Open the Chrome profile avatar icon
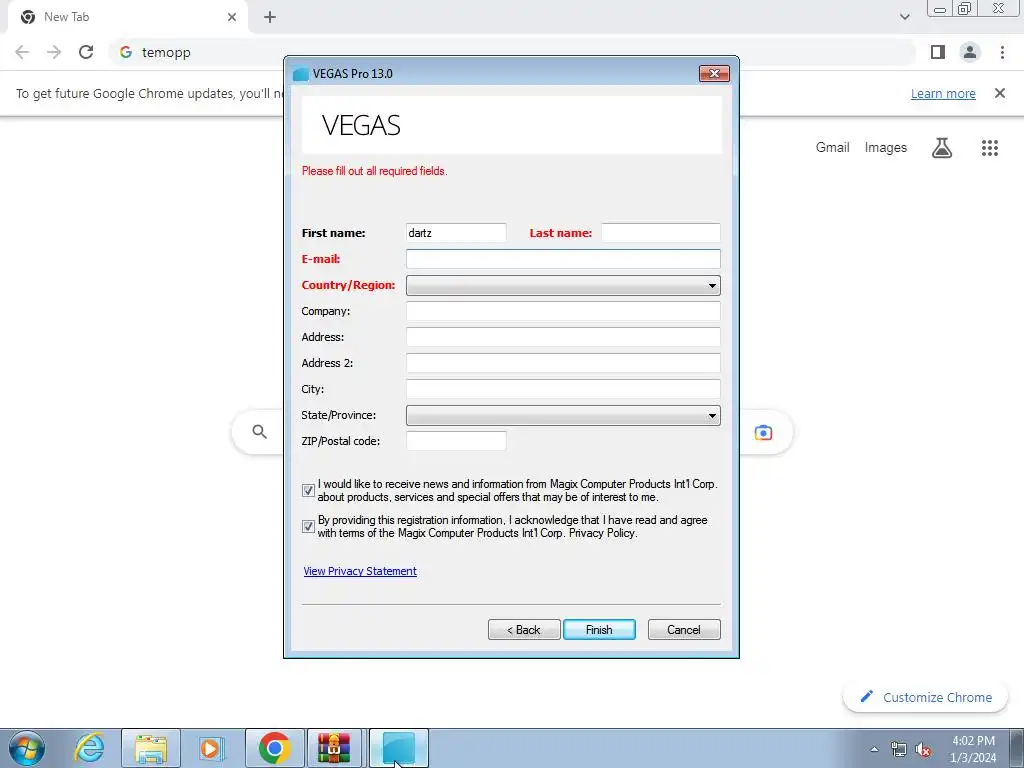The image size is (1024, 768). [x=970, y=52]
